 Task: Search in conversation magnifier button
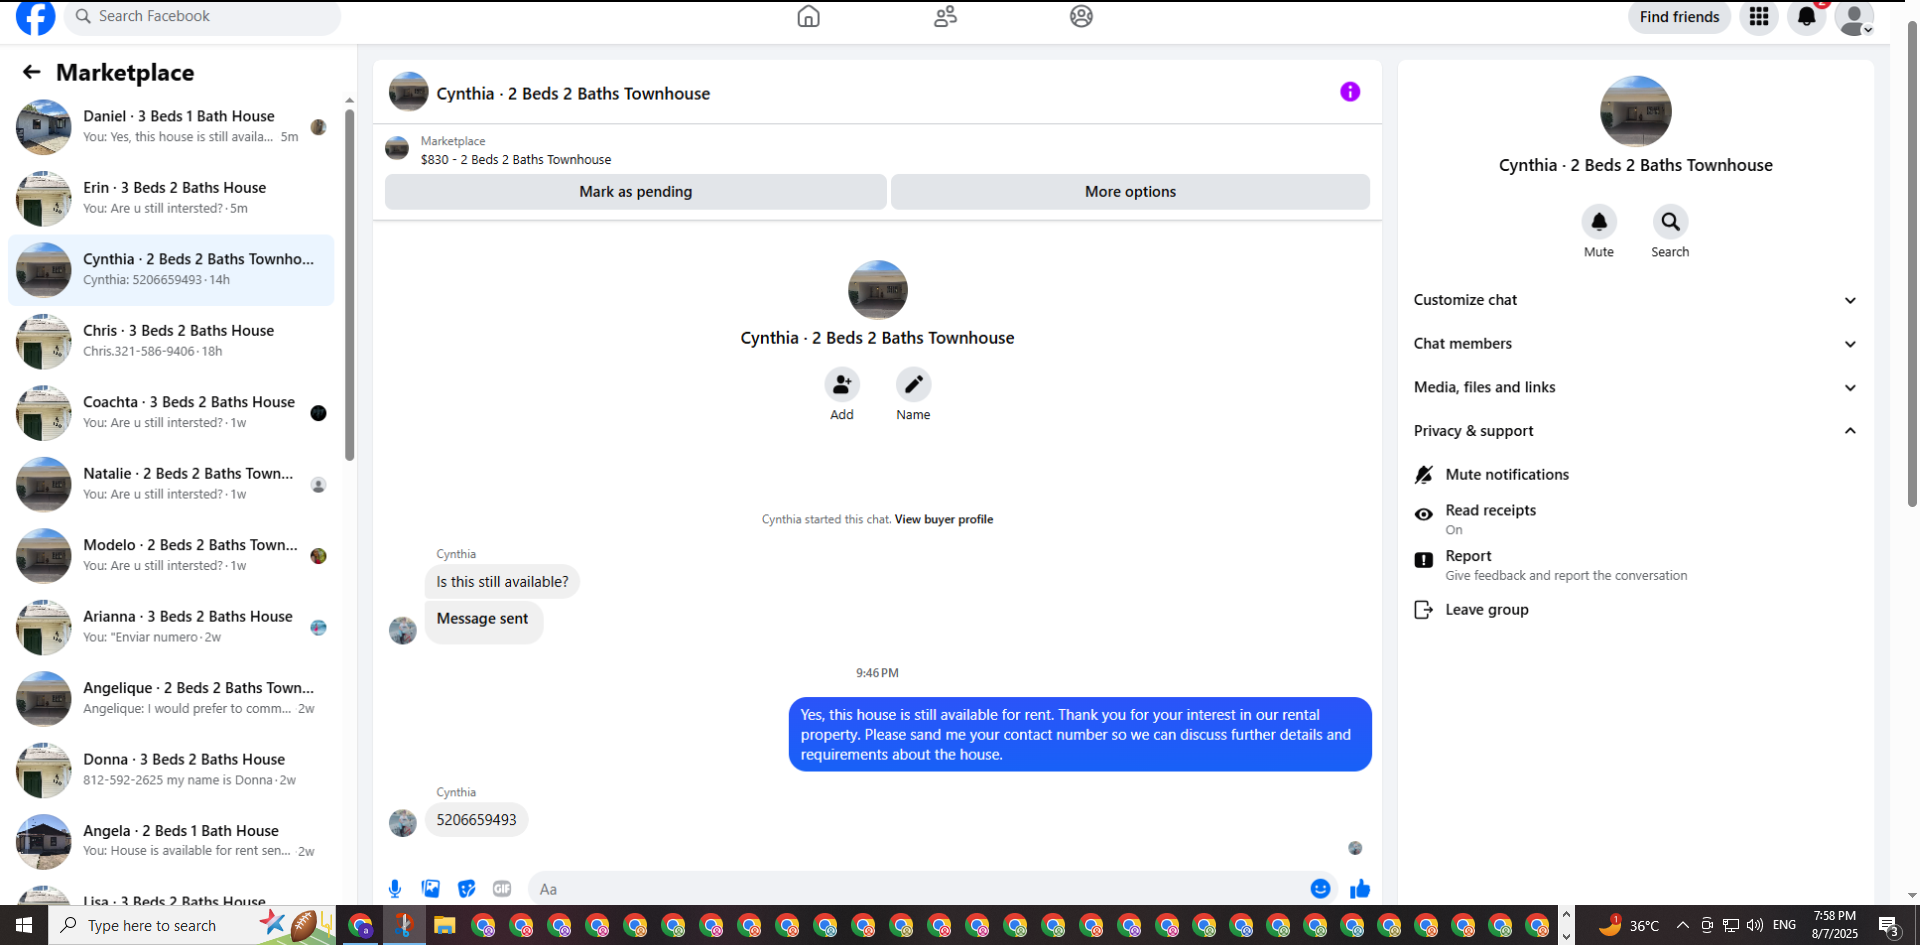click(1670, 221)
